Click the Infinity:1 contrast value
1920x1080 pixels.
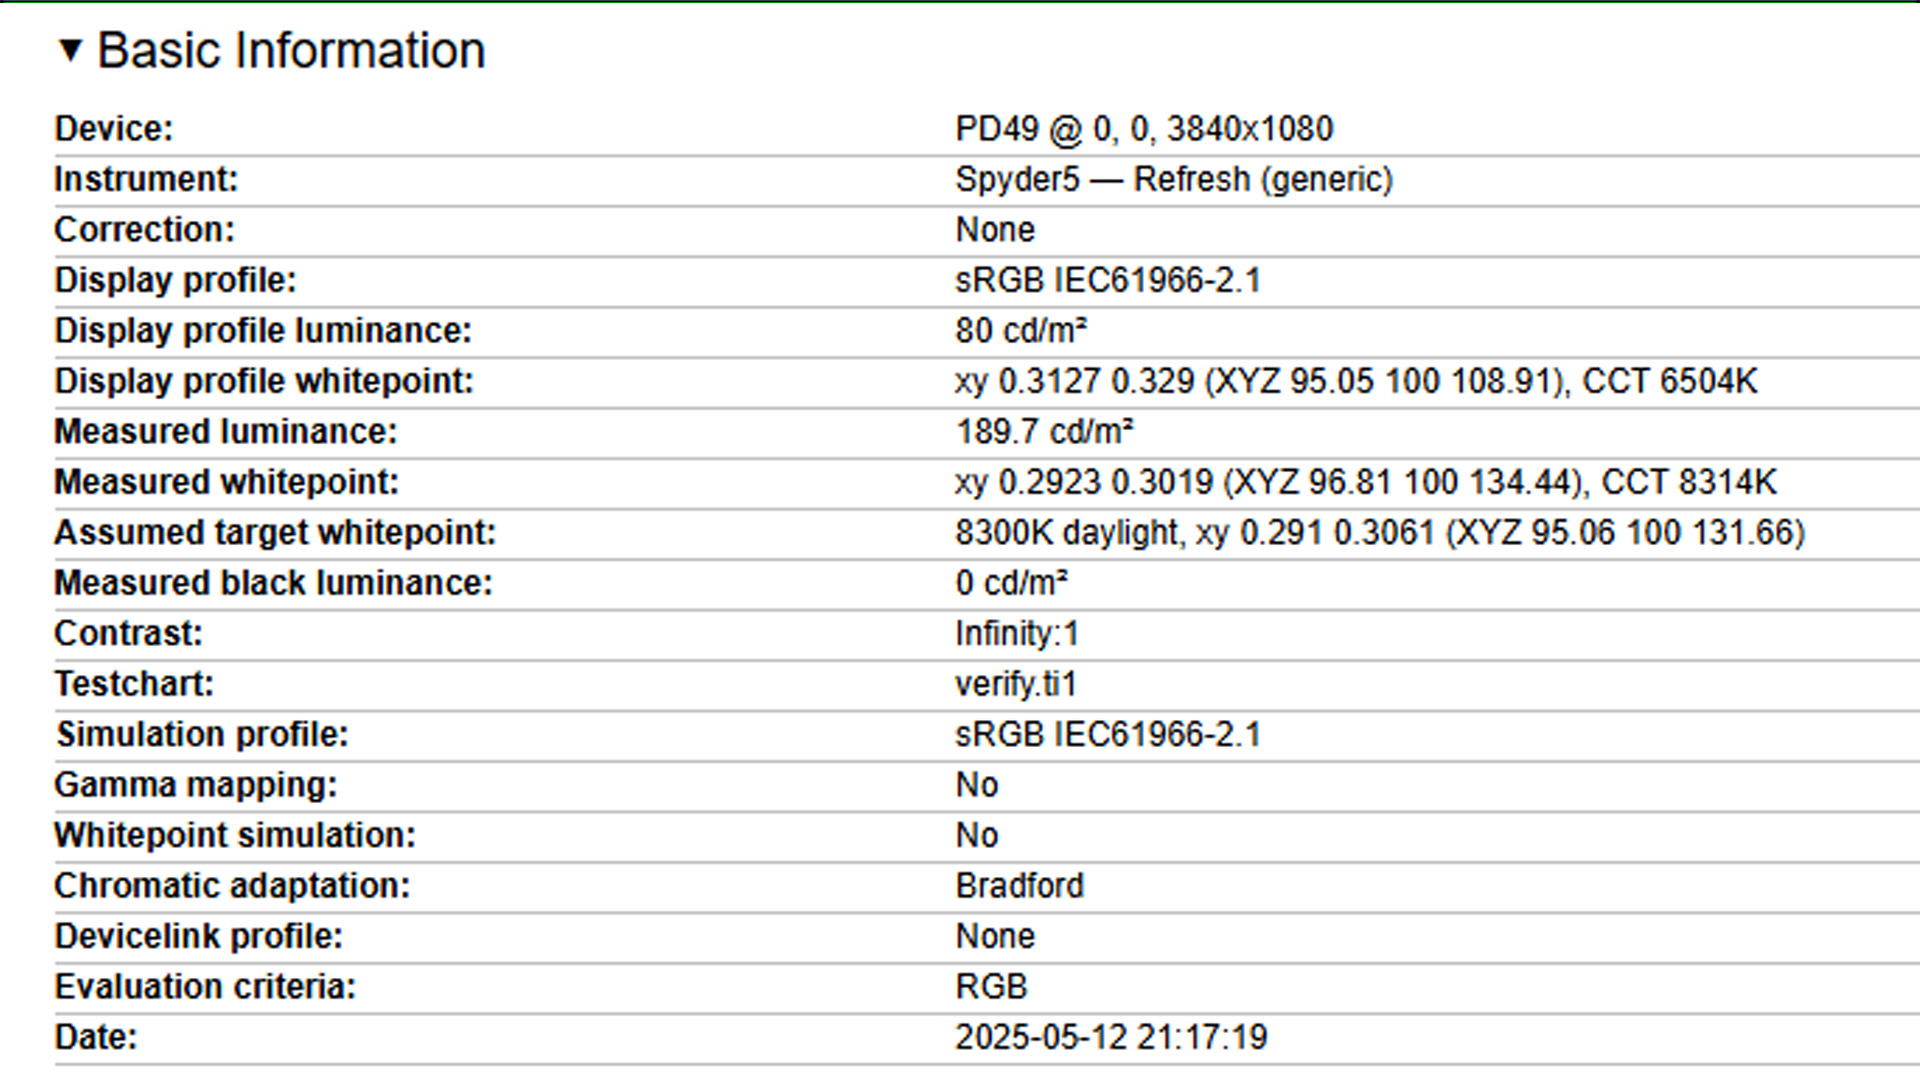[x=1016, y=634]
